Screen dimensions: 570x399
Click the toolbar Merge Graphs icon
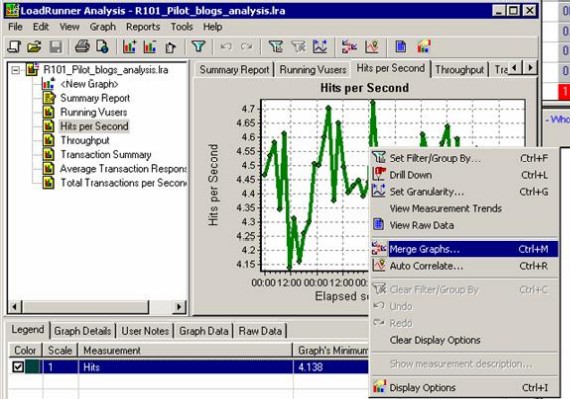click(x=349, y=47)
